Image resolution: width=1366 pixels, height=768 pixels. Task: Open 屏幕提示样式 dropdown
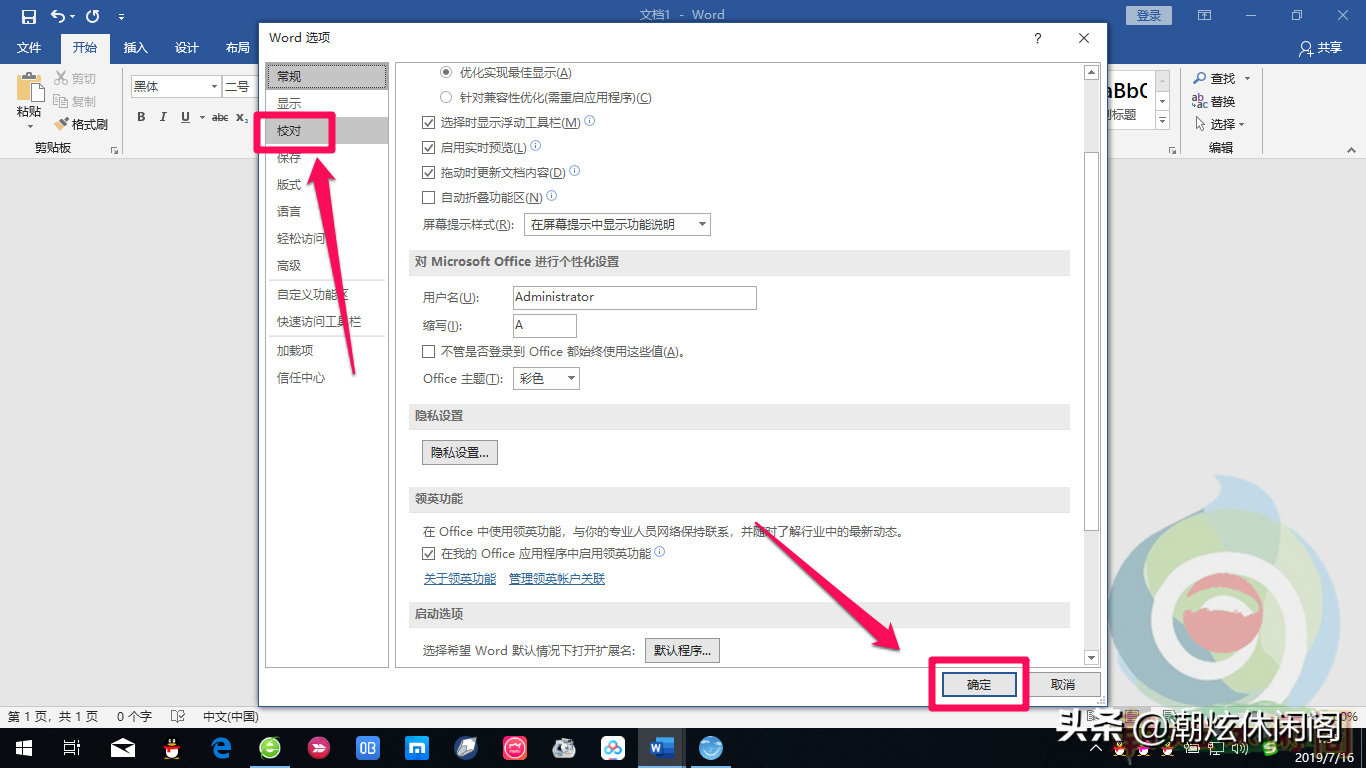click(x=617, y=224)
